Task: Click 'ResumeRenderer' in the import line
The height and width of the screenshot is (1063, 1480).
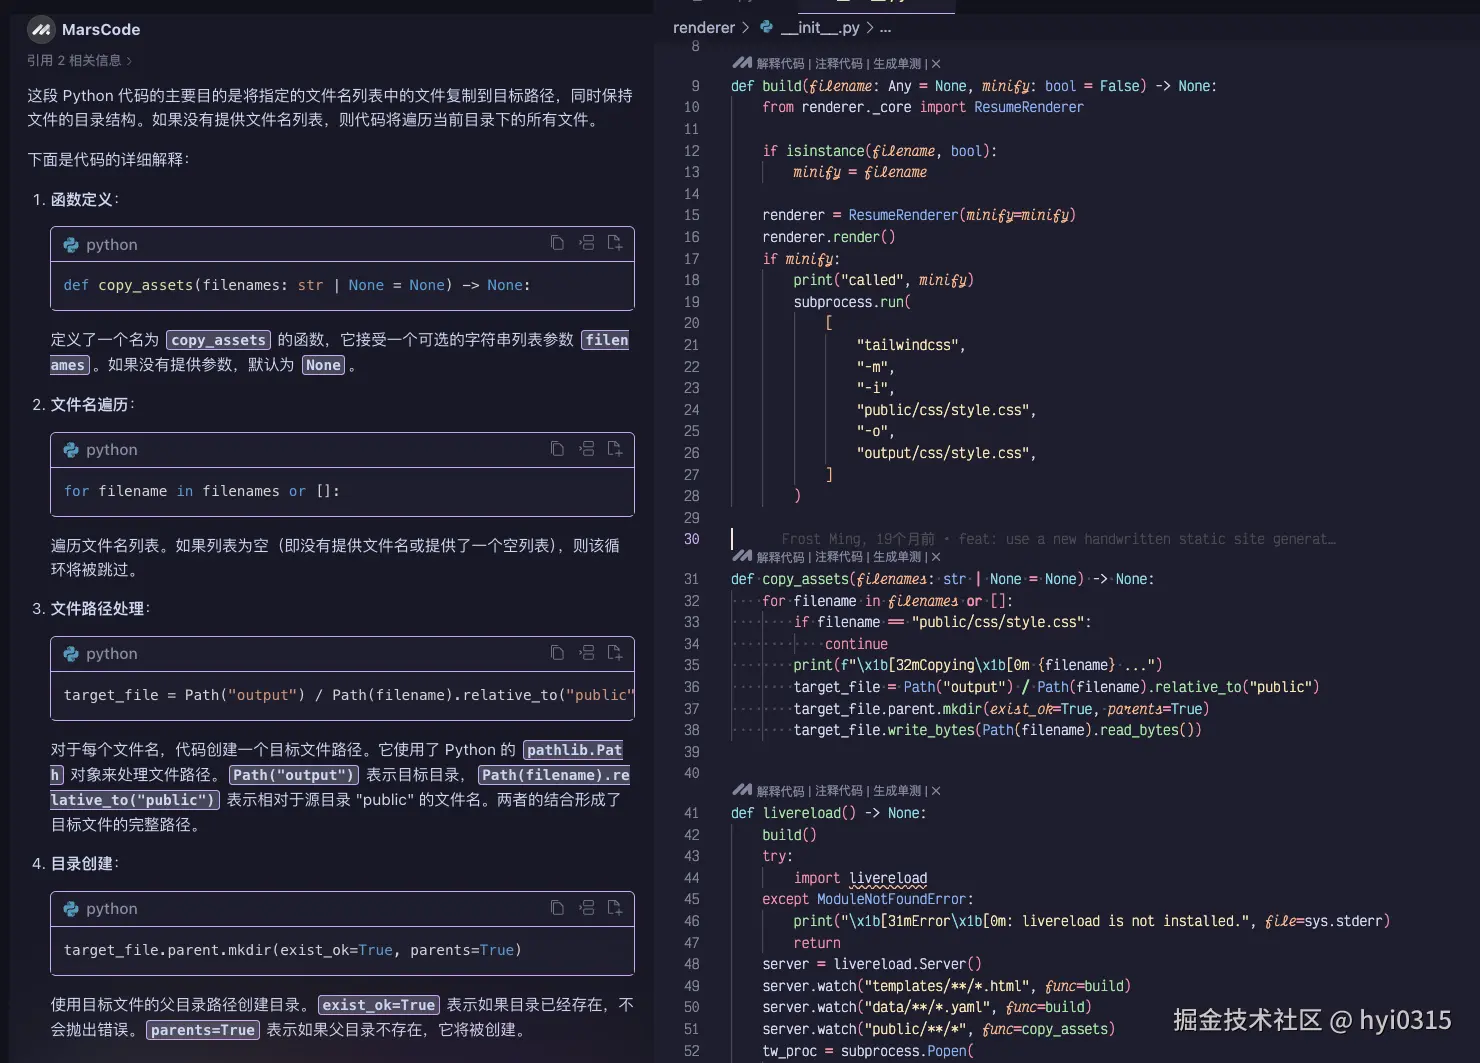Action: [x=1029, y=107]
